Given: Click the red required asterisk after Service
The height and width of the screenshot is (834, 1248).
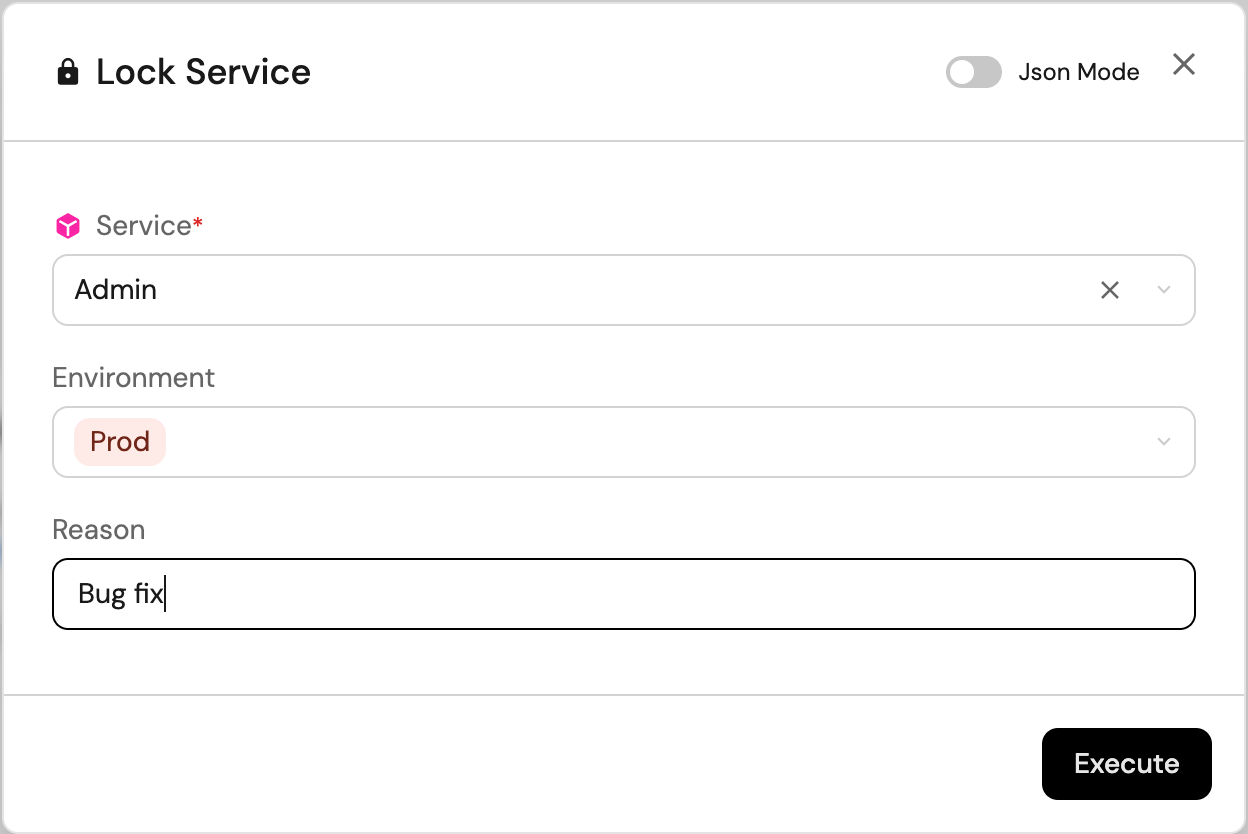Looking at the screenshot, I should (x=198, y=222).
